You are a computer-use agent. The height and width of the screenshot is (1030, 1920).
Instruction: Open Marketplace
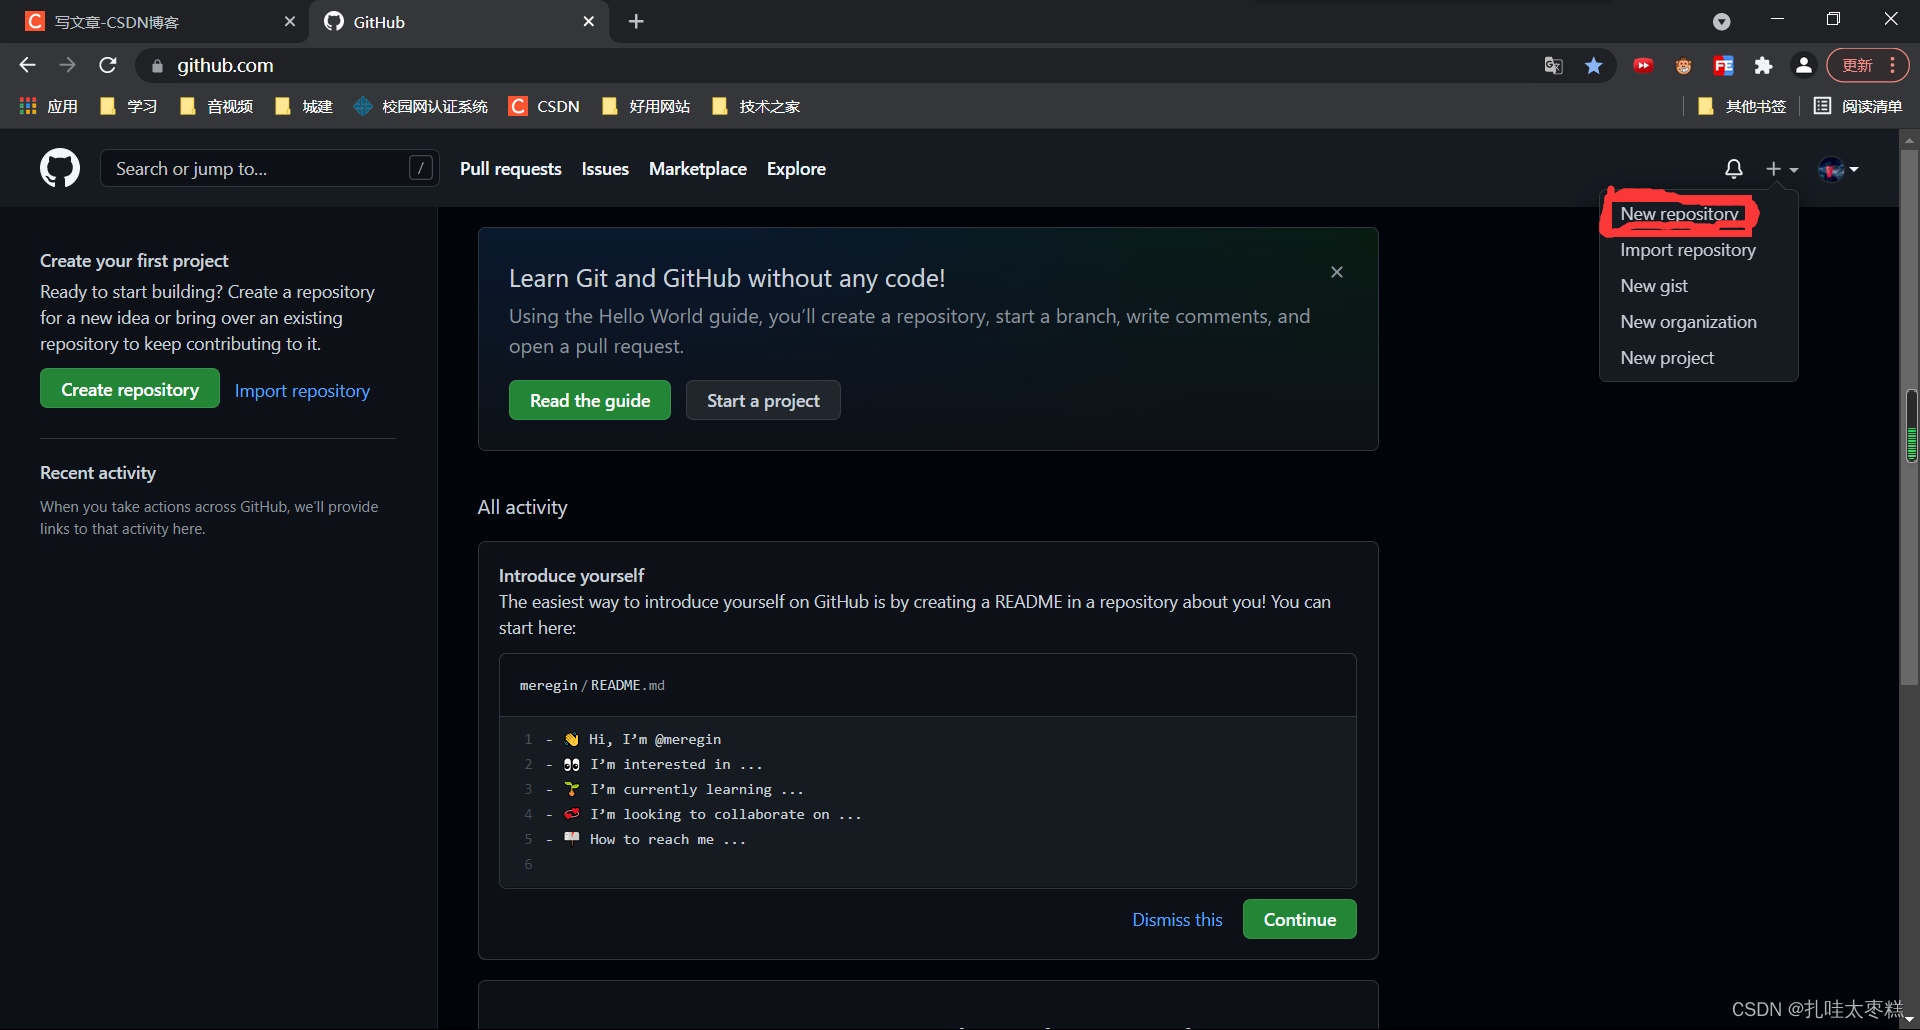click(698, 169)
